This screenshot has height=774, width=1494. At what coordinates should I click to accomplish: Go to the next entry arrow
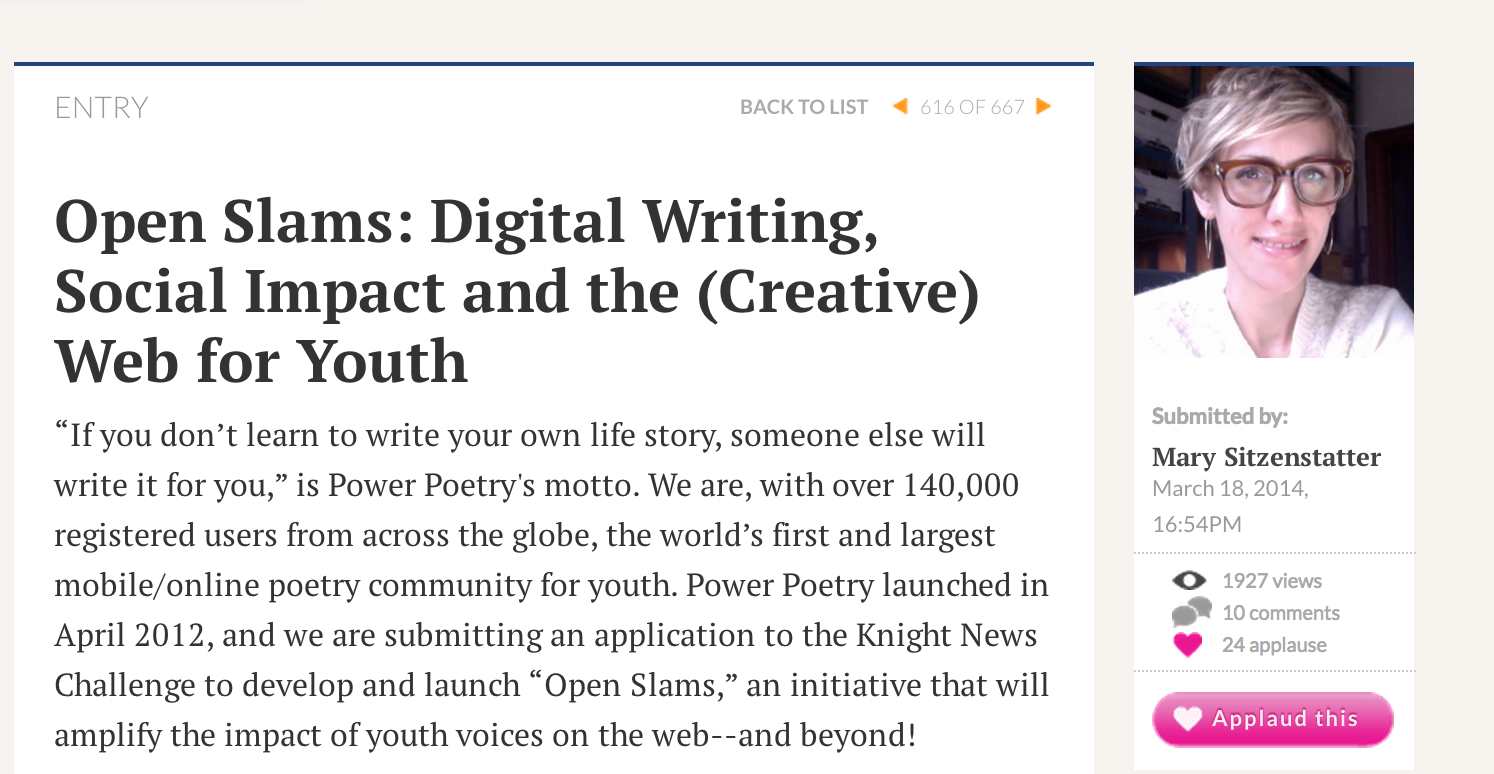pos(1044,106)
